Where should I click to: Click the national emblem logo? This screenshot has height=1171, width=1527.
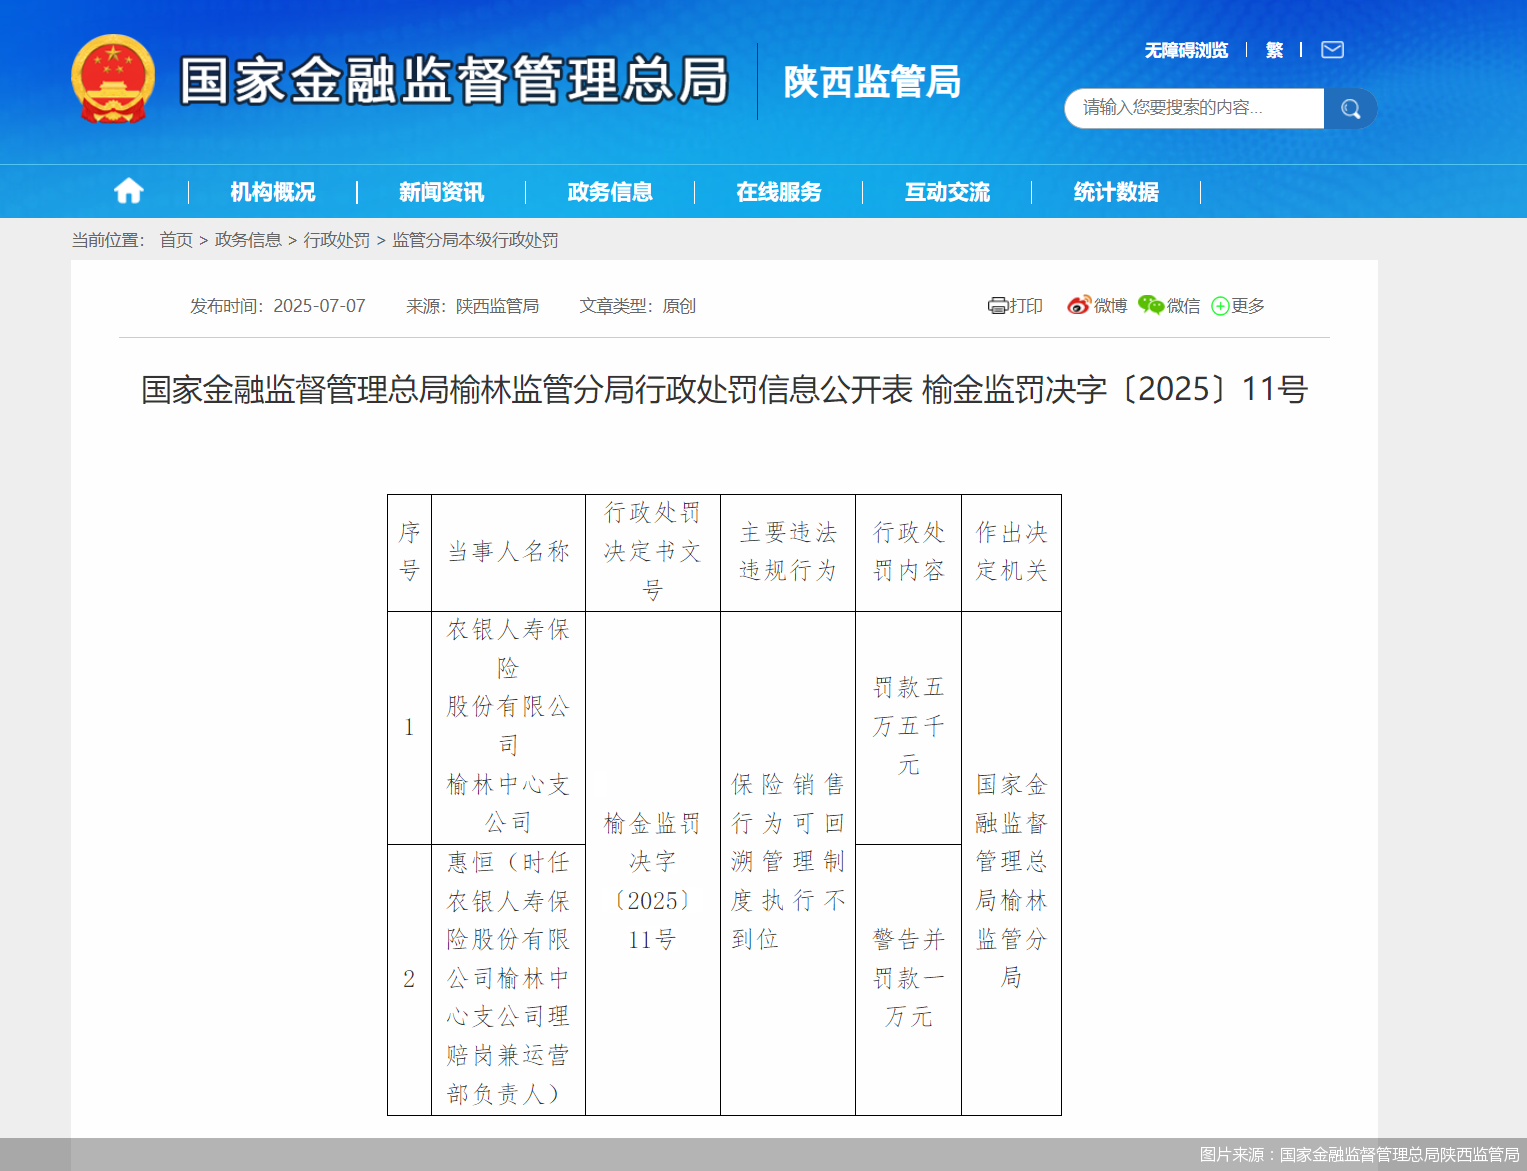coord(113,80)
